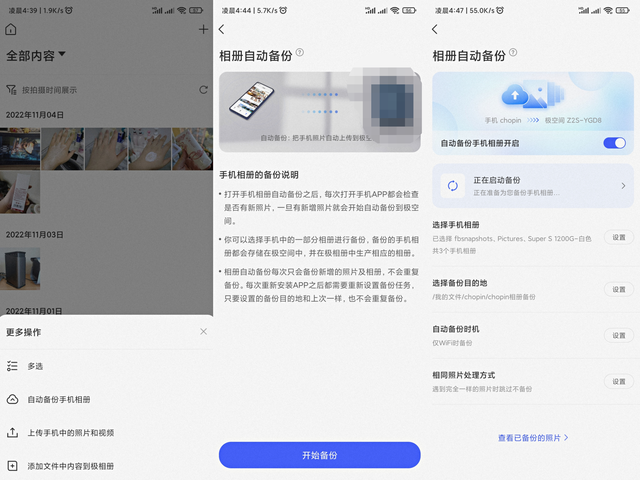This screenshot has width=640, height=480.
Task: Choose 自动备份手机相册 from the menu
Action: pos(106,399)
